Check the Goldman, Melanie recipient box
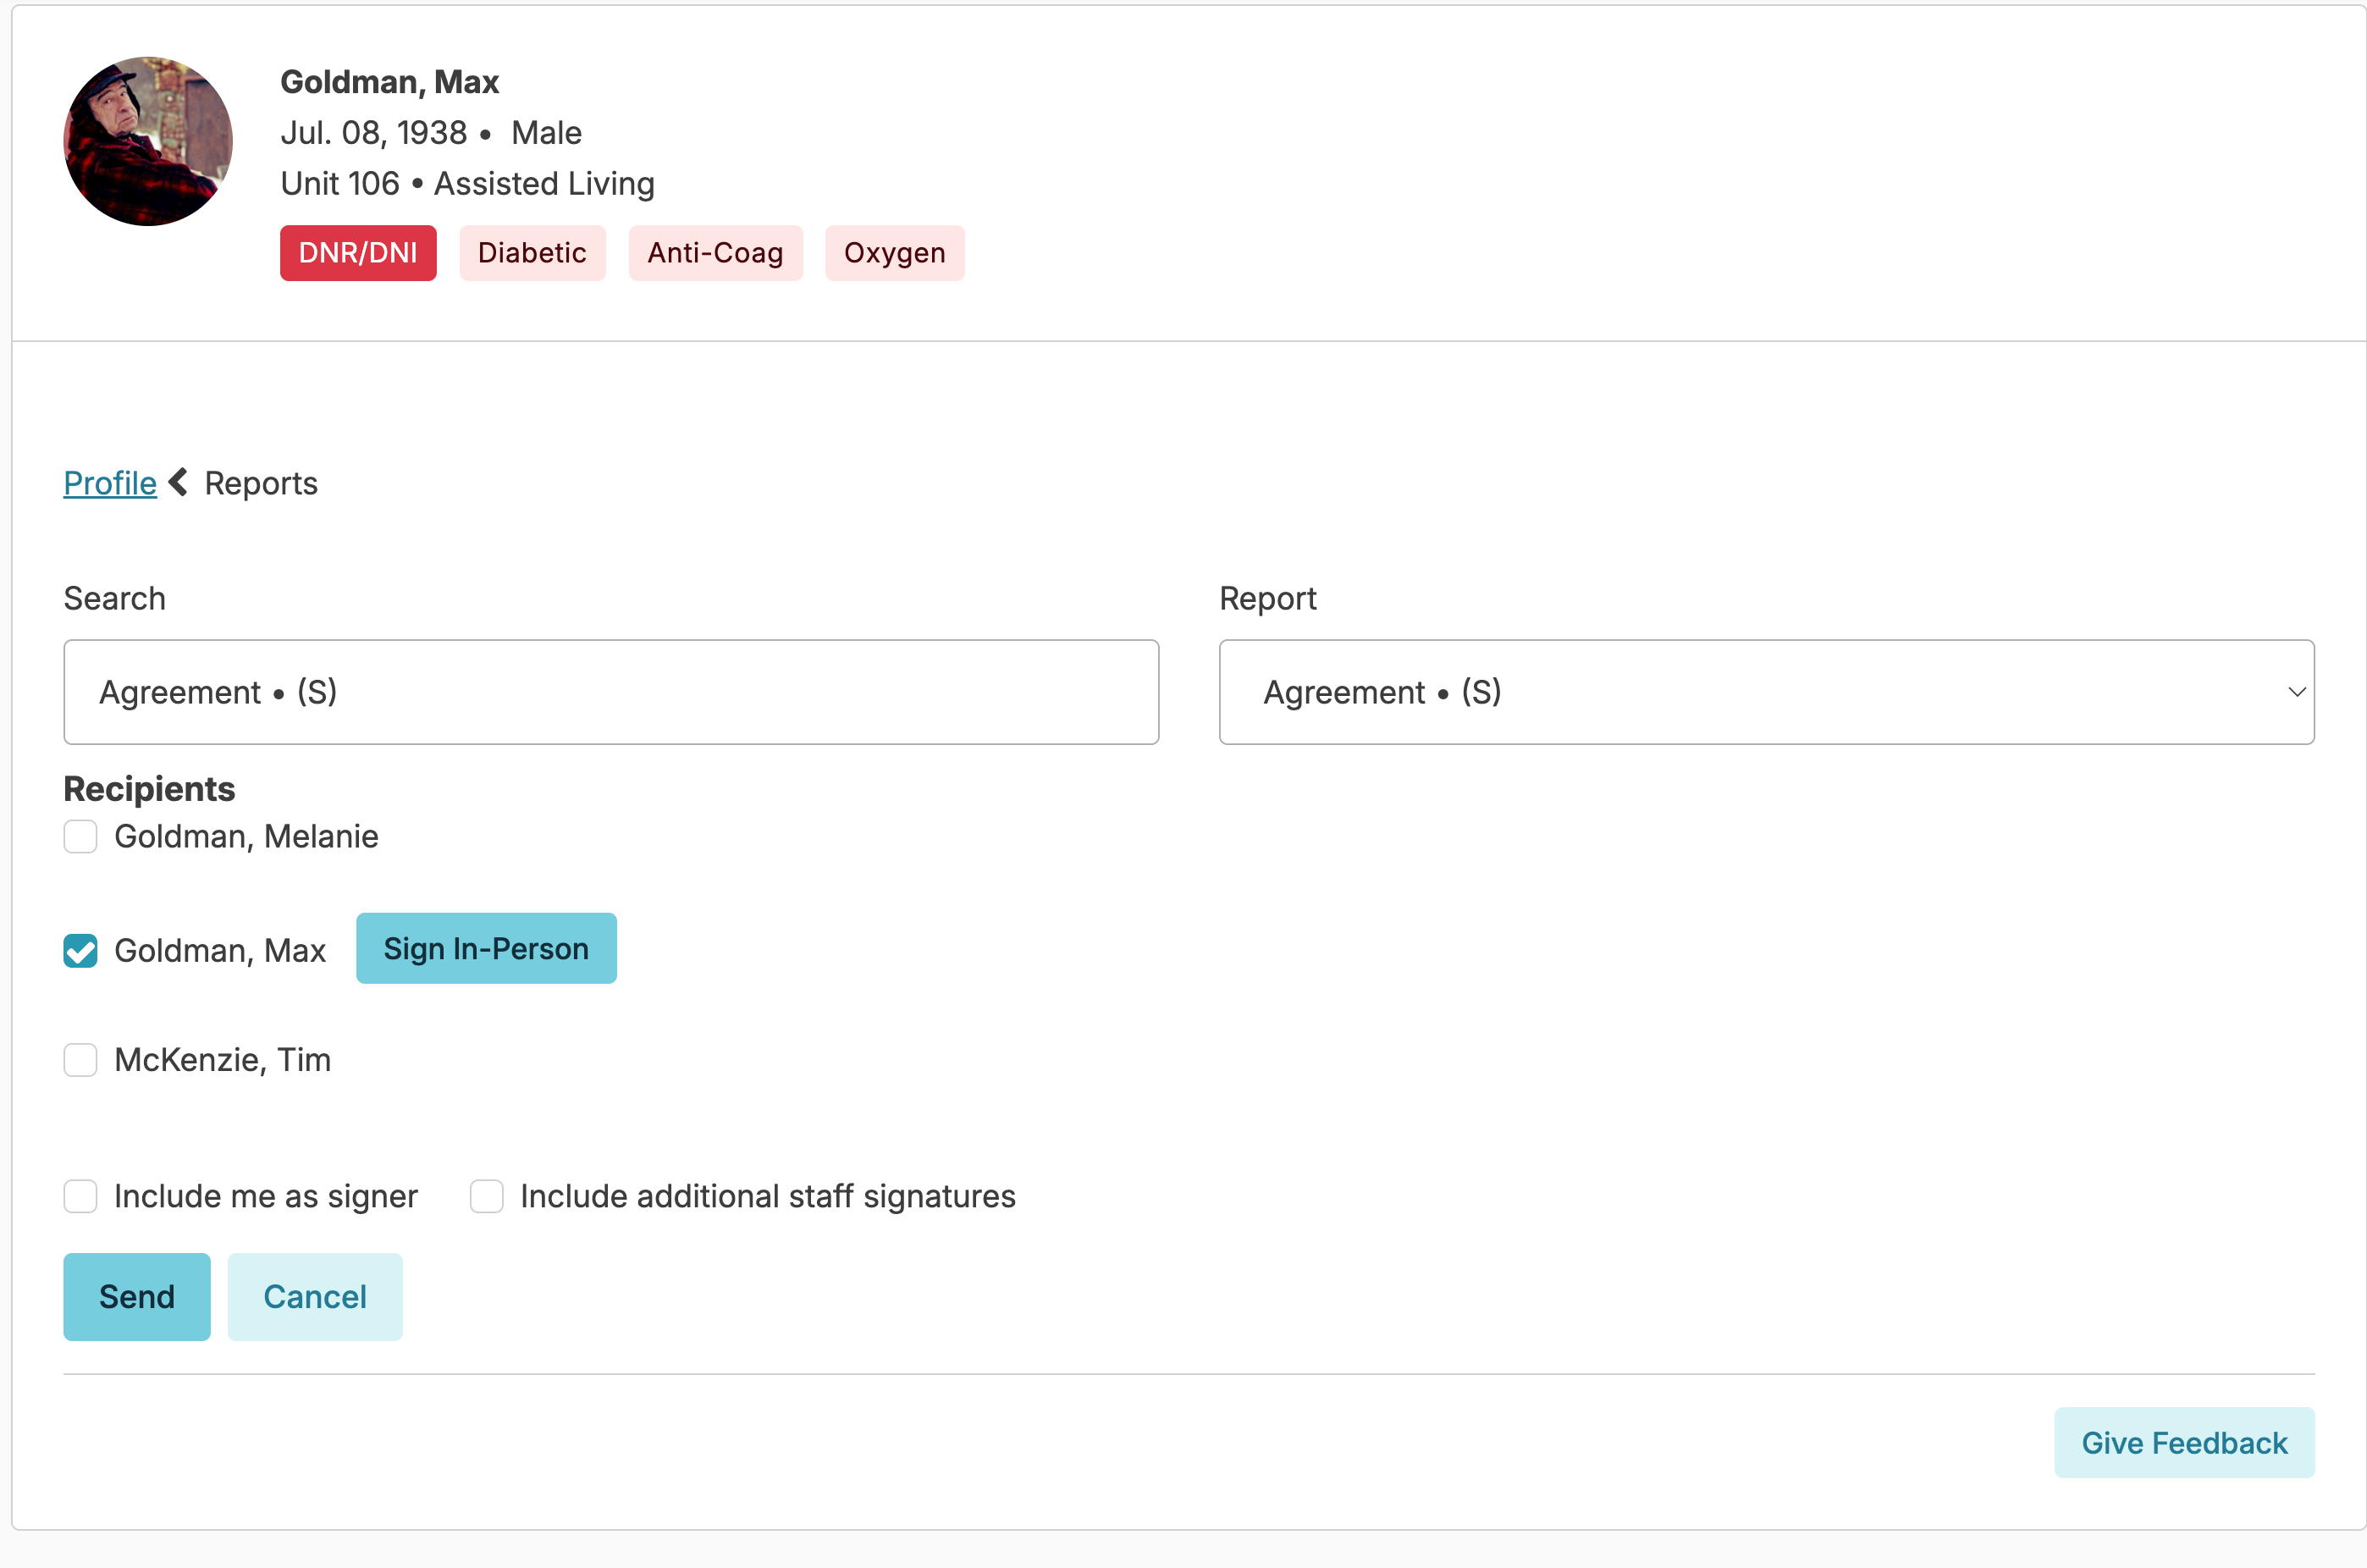Image resolution: width=2367 pixels, height=1568 pixels. pos(81,836)
